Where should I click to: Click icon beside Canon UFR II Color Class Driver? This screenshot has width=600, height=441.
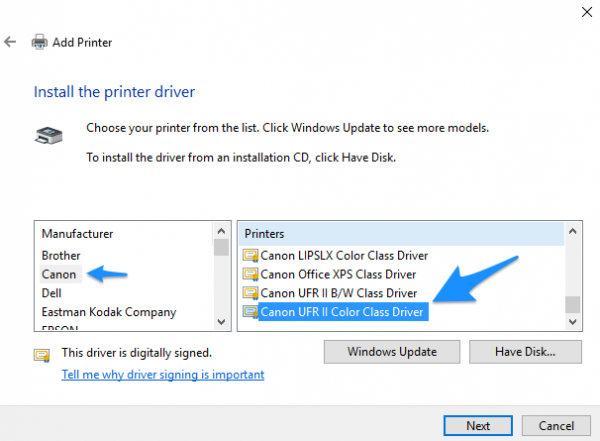pyautogui.click(x=251, y=312)
